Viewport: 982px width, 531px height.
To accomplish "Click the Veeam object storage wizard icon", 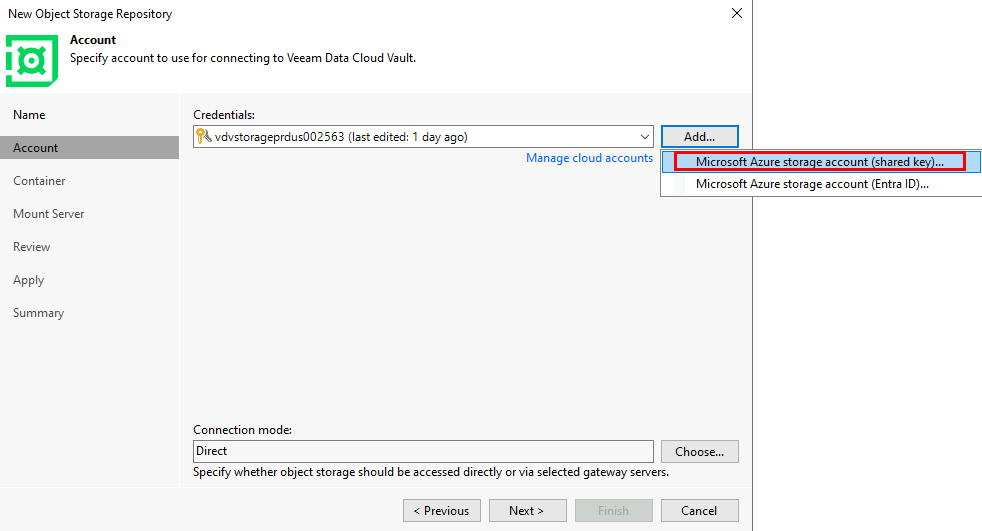I will coord(32,61).
